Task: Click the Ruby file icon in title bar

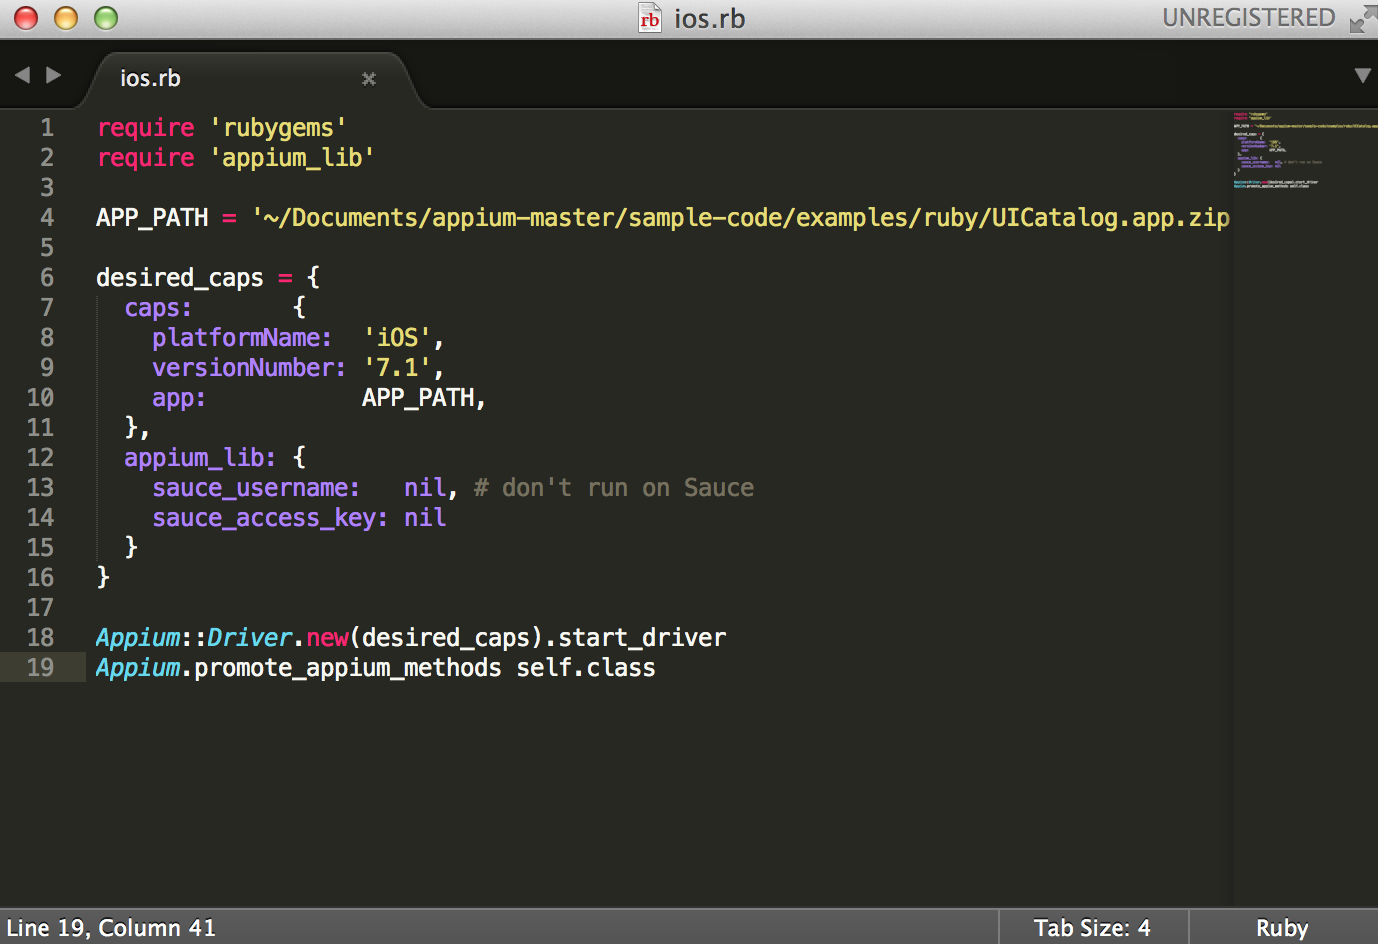Action: click(x=650, y=18)
